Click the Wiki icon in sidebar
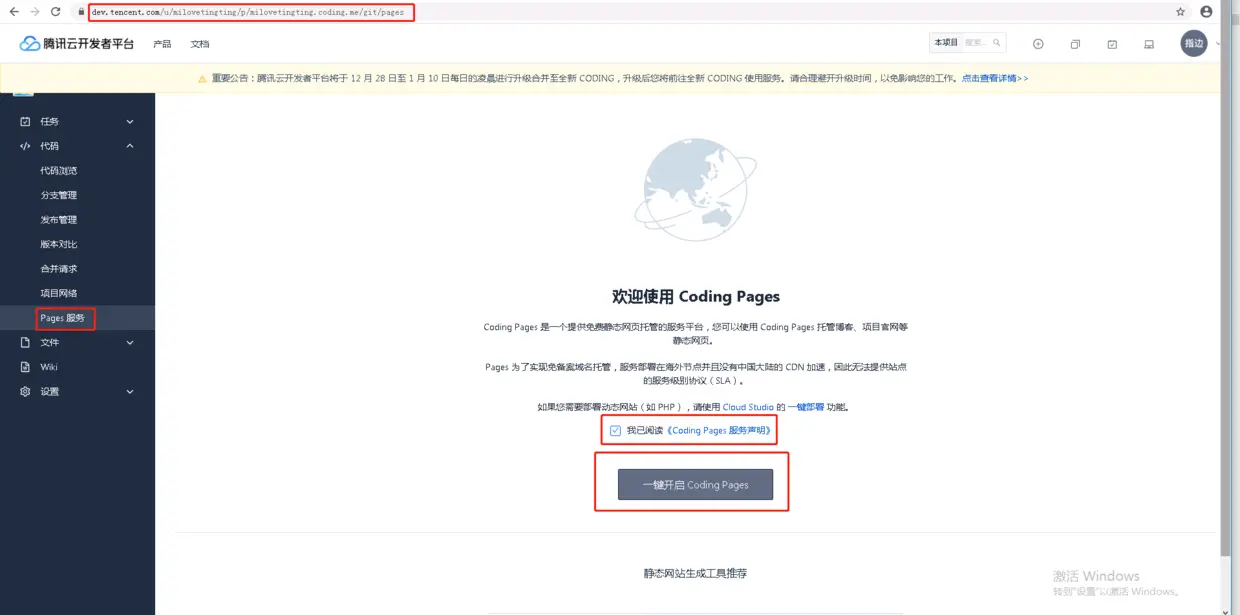The height and width of the screenshot is (615, 1240). [x=23, y=367]
